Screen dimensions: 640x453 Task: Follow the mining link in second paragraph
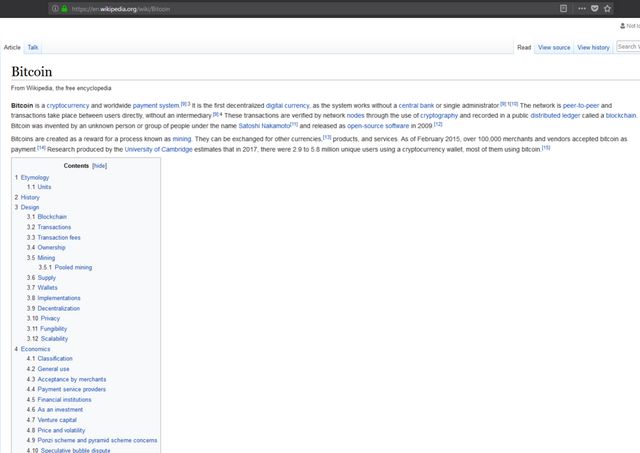182,139
